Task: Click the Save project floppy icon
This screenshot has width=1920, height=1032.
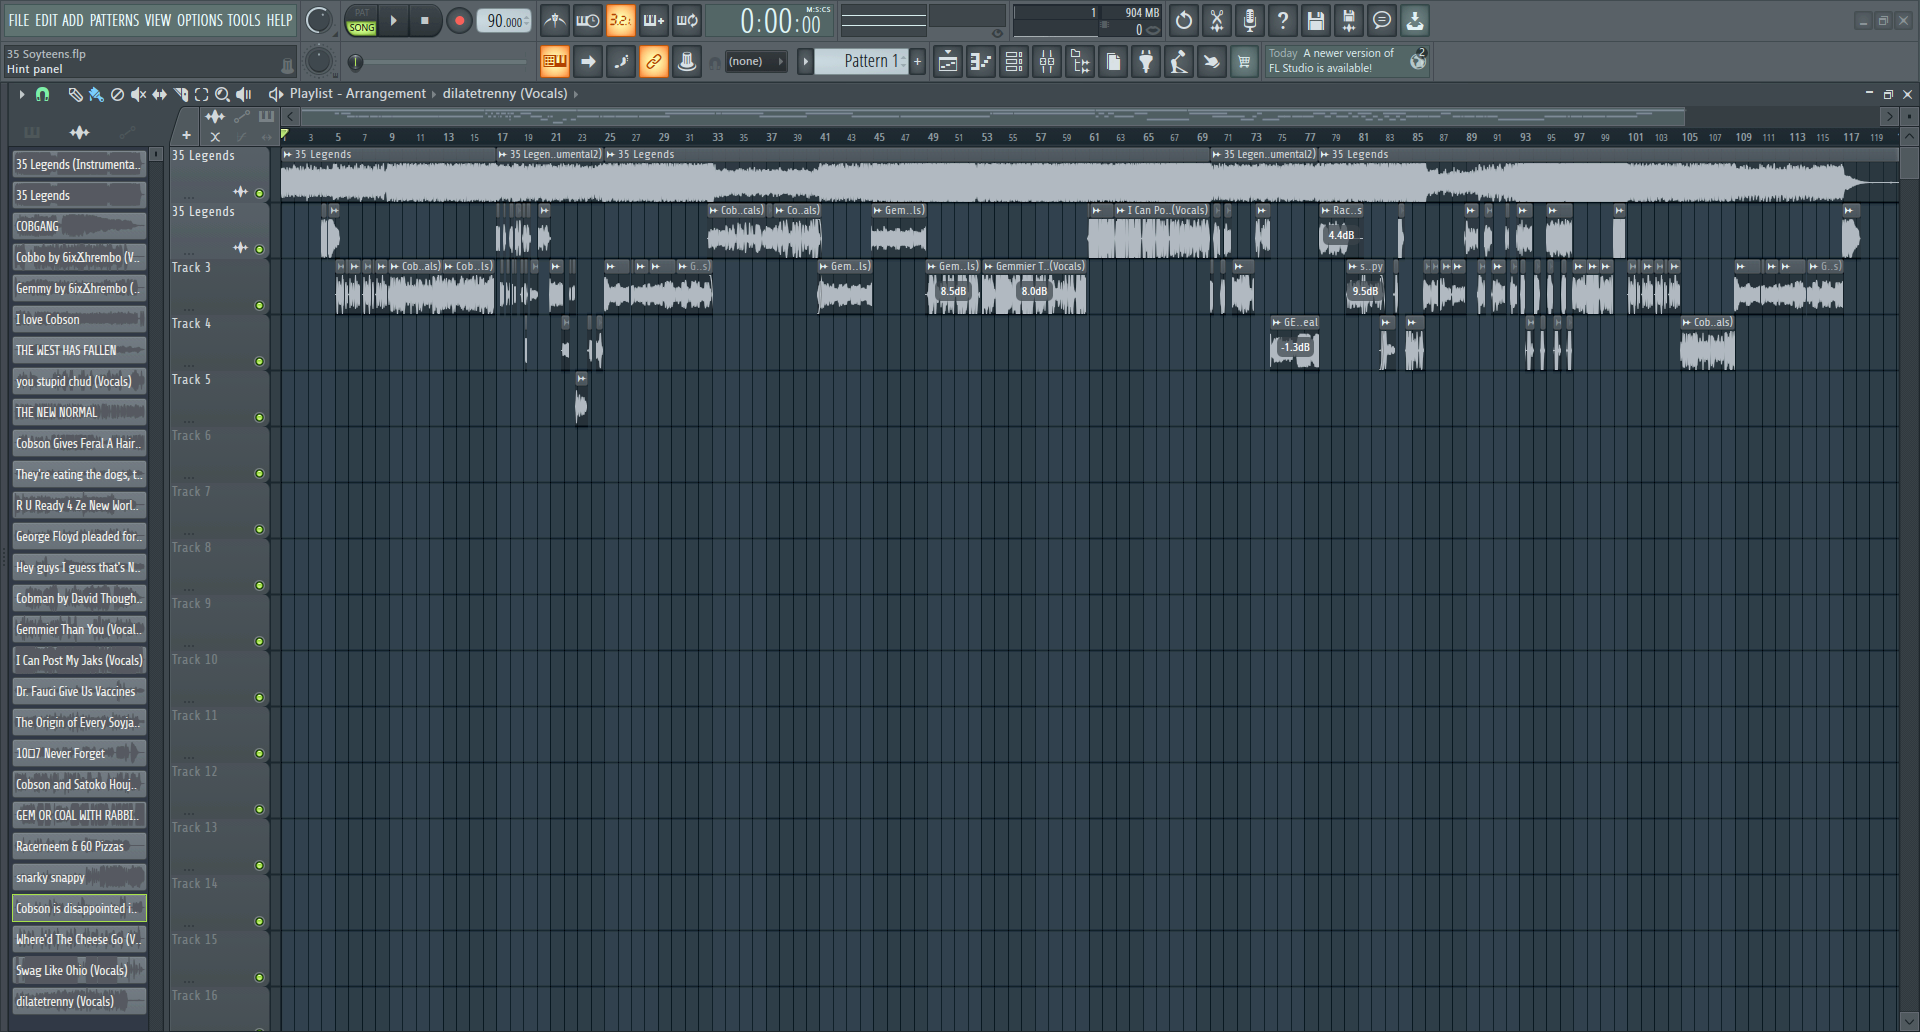Action: pos(1315,20)
